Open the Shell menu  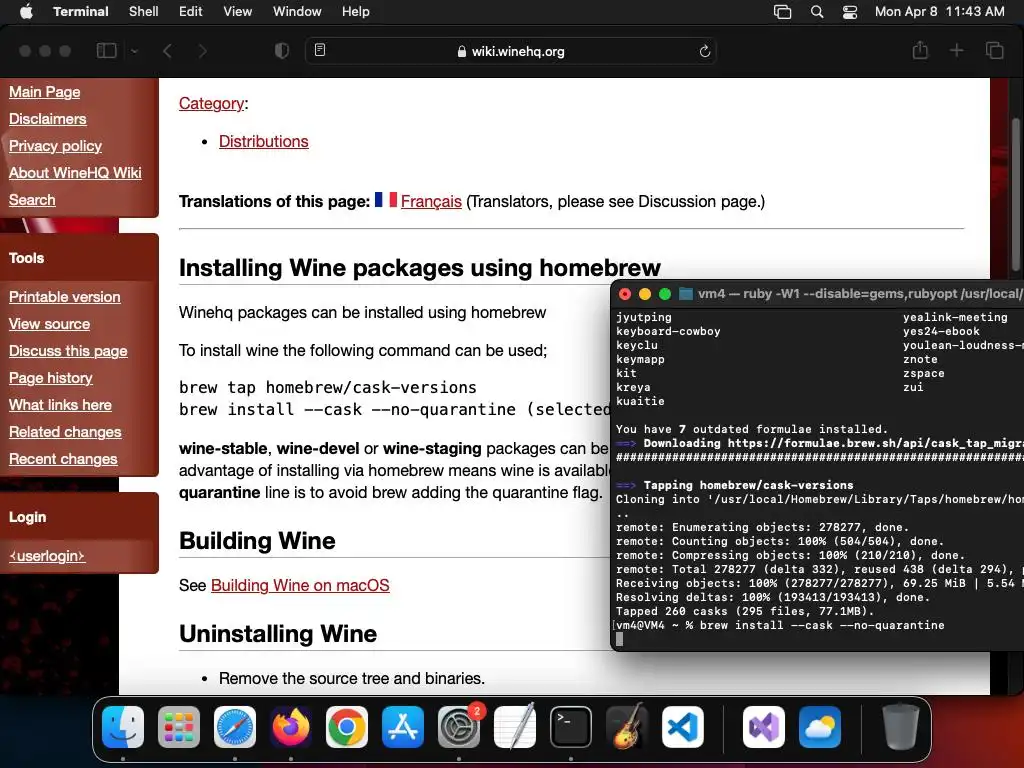click(x=144, y=12)
